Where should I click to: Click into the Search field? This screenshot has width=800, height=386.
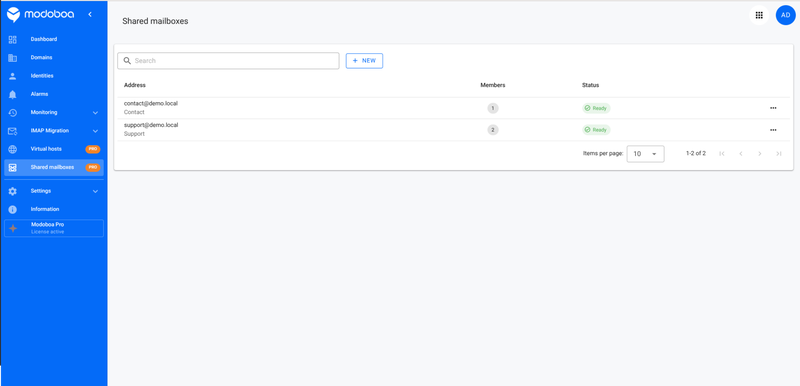coord(228,61)
